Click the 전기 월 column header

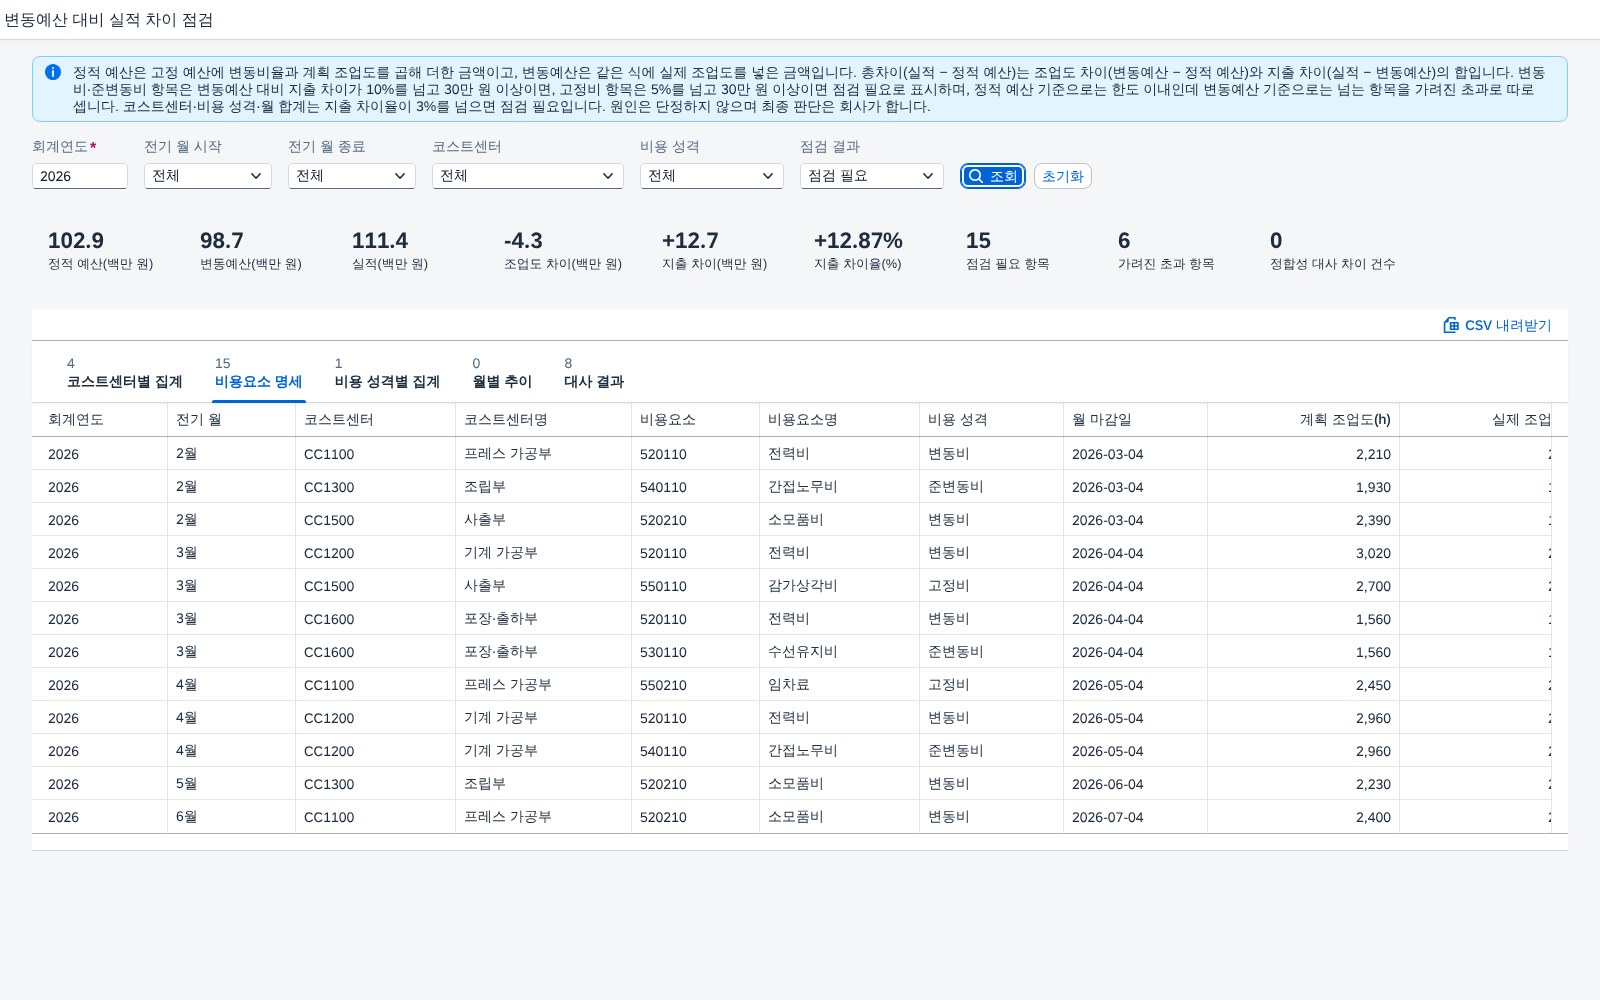tap(232, 420)
